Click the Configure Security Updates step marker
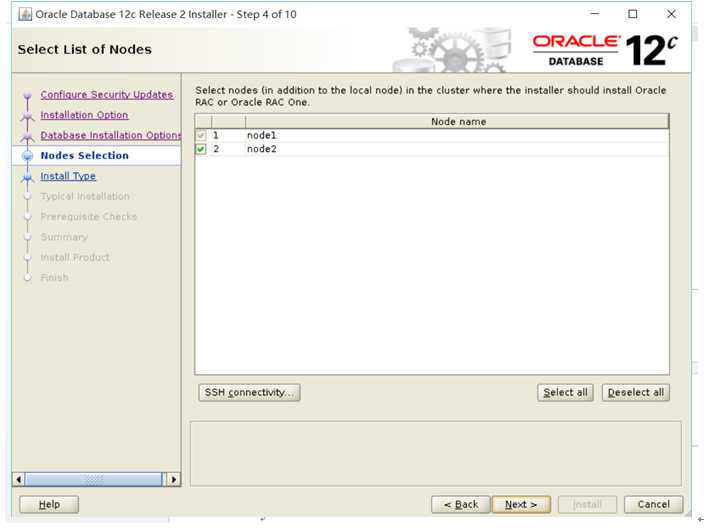The height and width of the screenshot is (530, 704). tap(27, 96)
